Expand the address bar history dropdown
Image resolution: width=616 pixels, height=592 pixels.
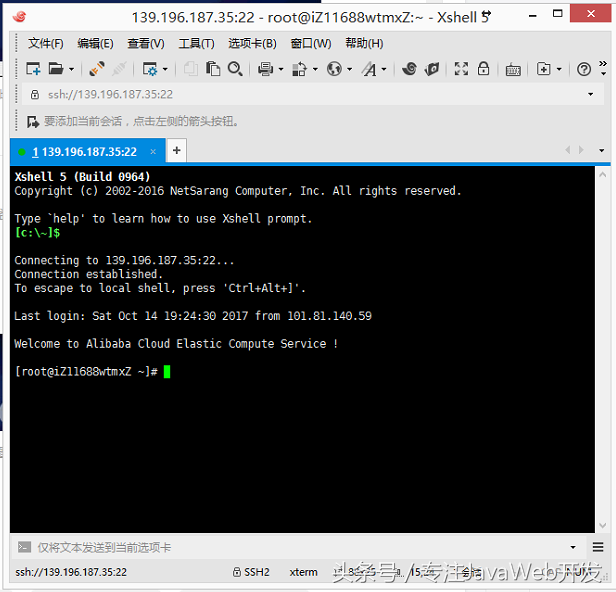point(590,94)
